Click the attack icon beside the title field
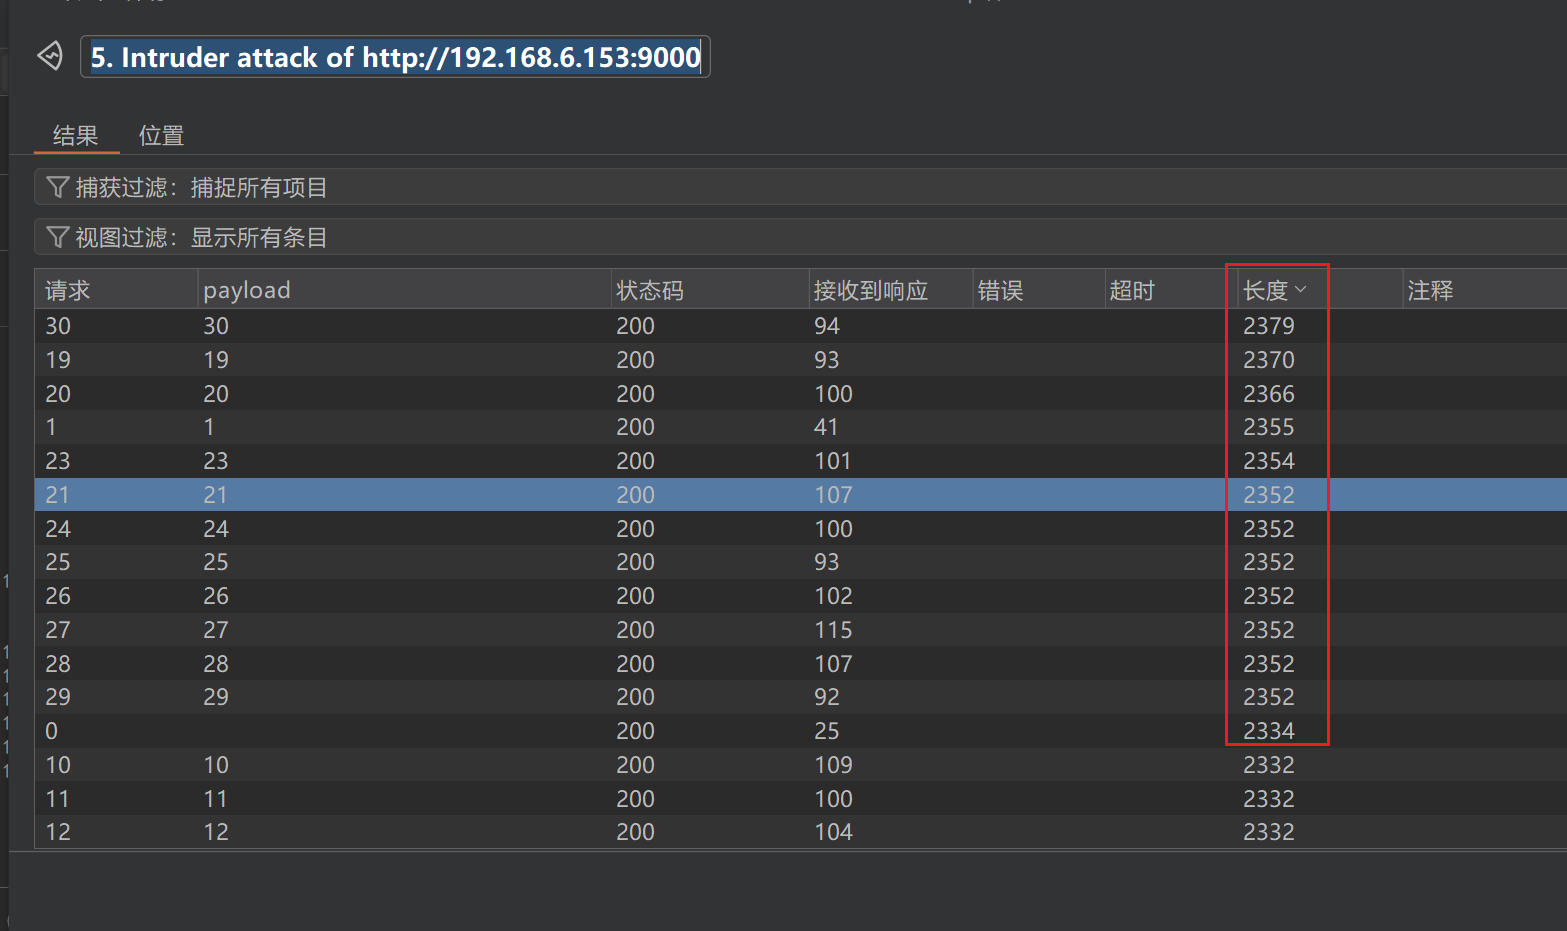This screenshot has height=931, width=1567. [x=50, y=56]
